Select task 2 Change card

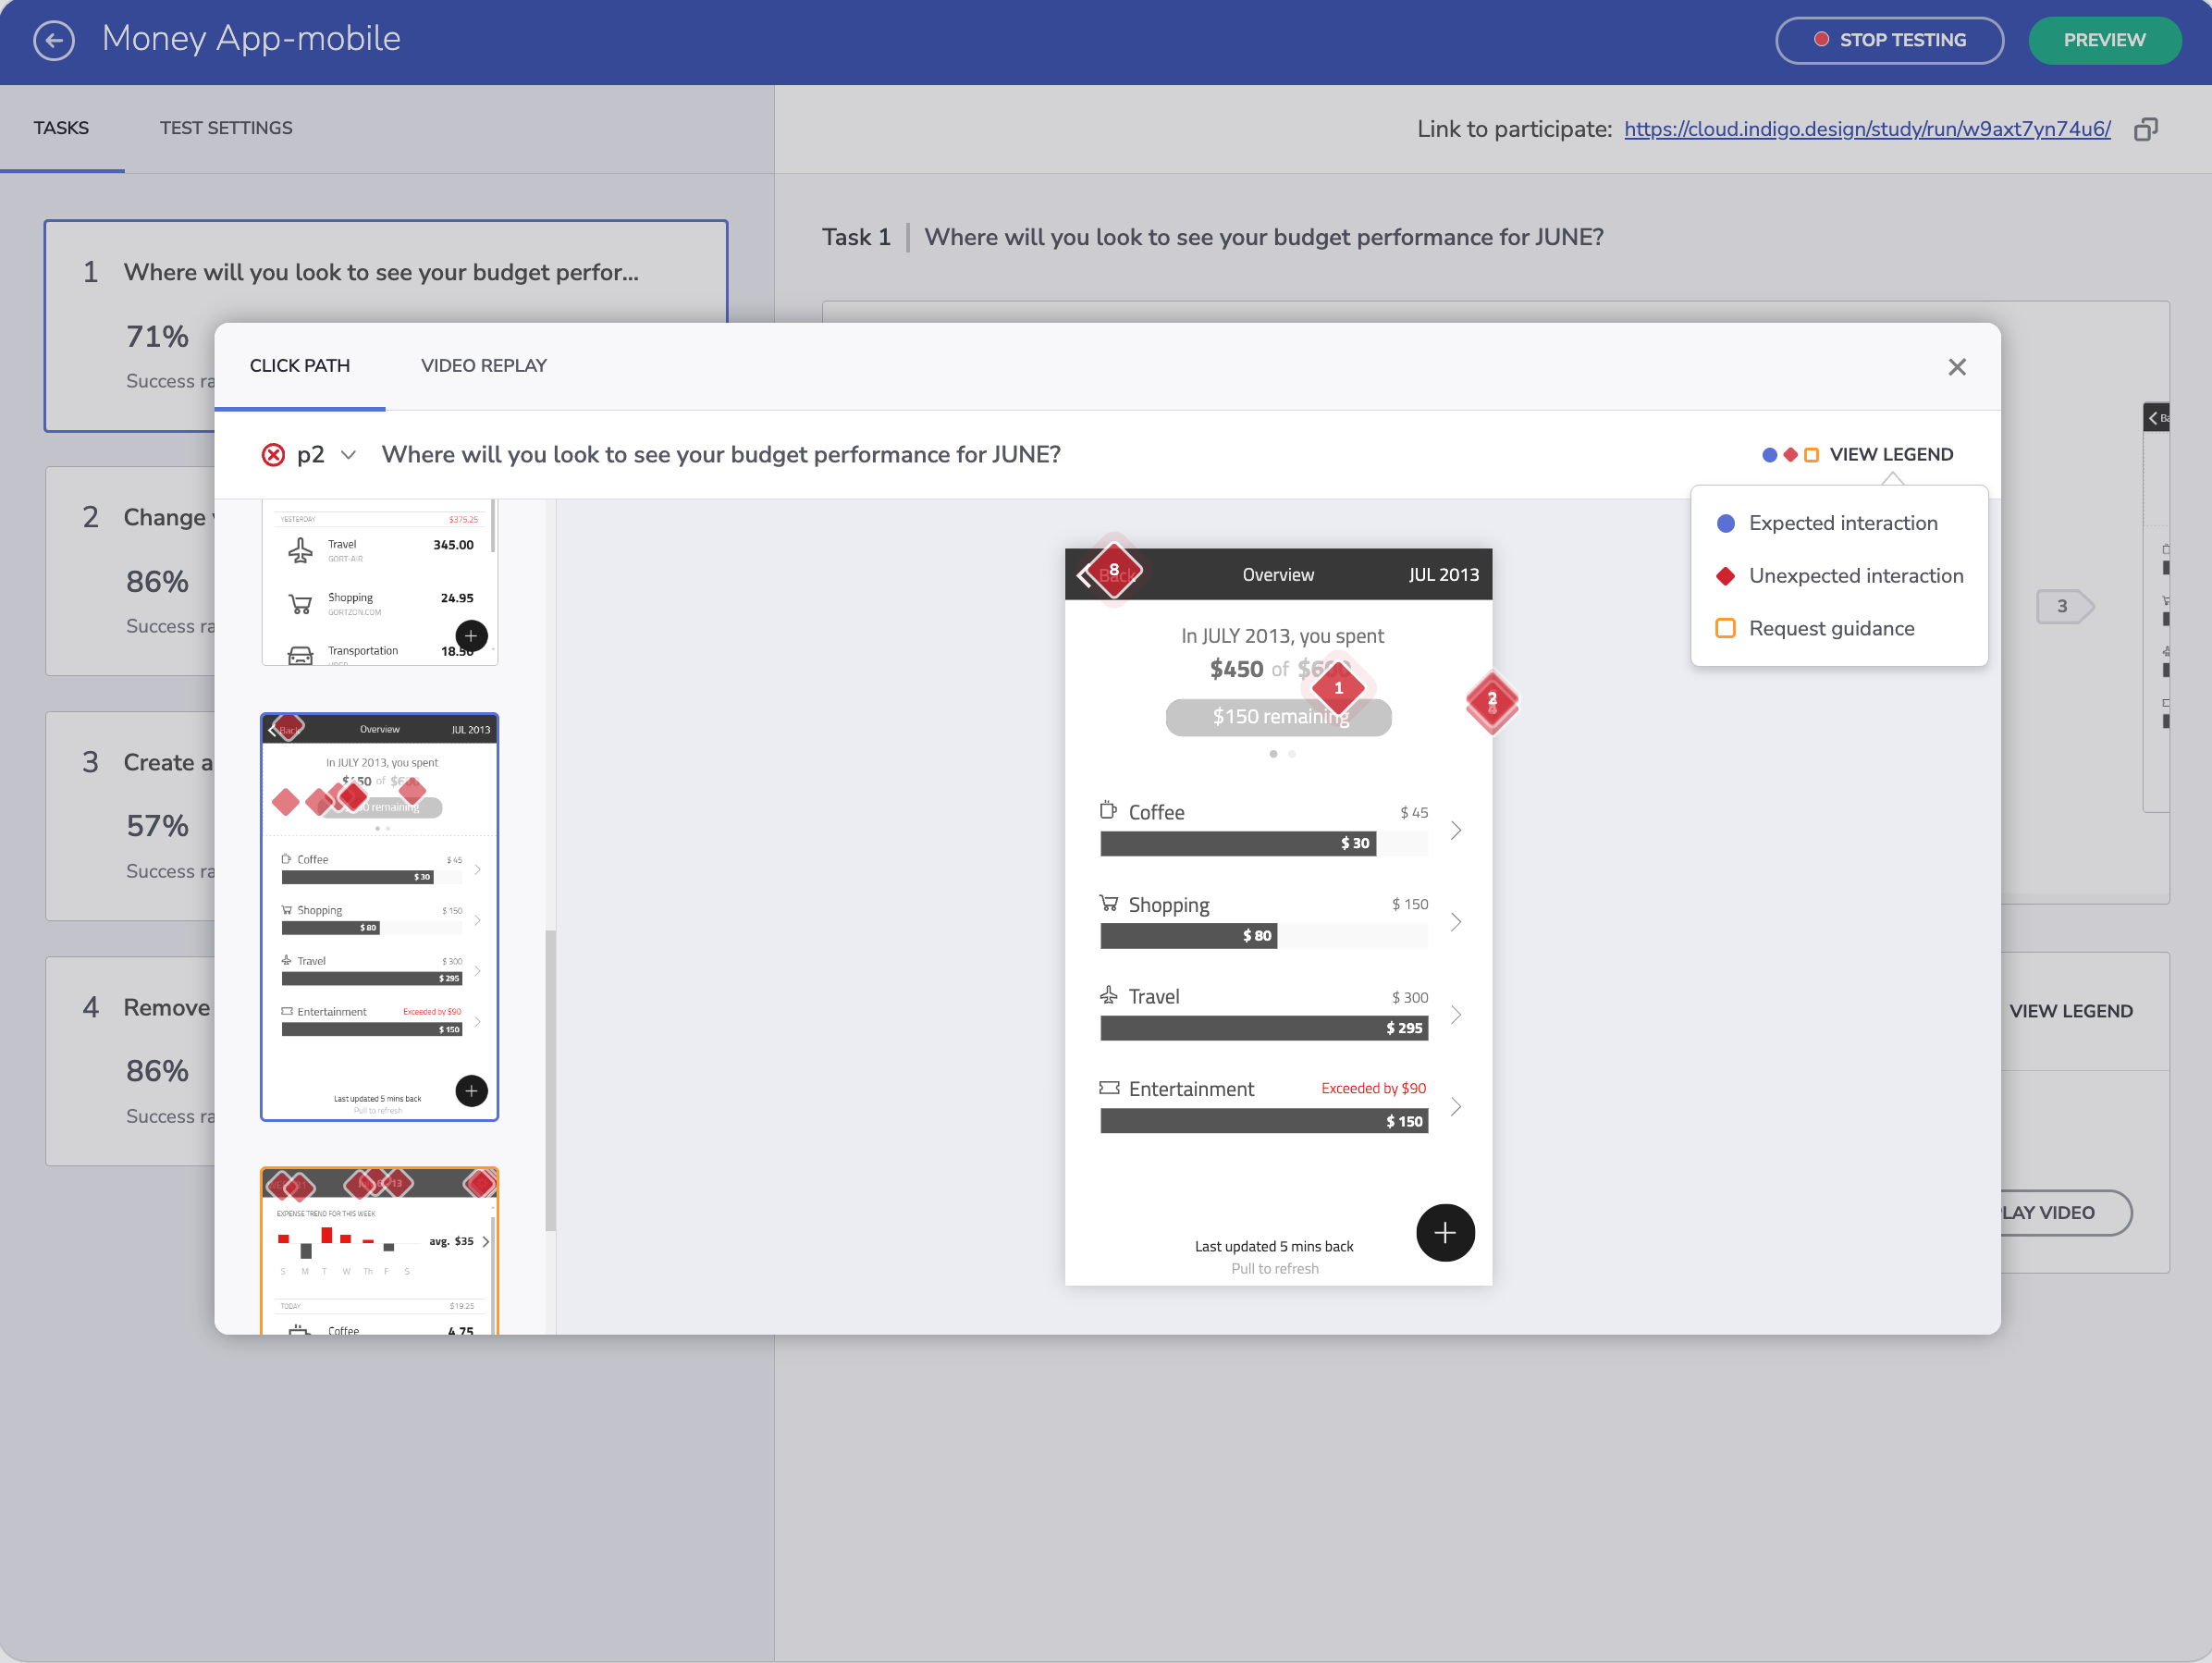click(130, 571)
